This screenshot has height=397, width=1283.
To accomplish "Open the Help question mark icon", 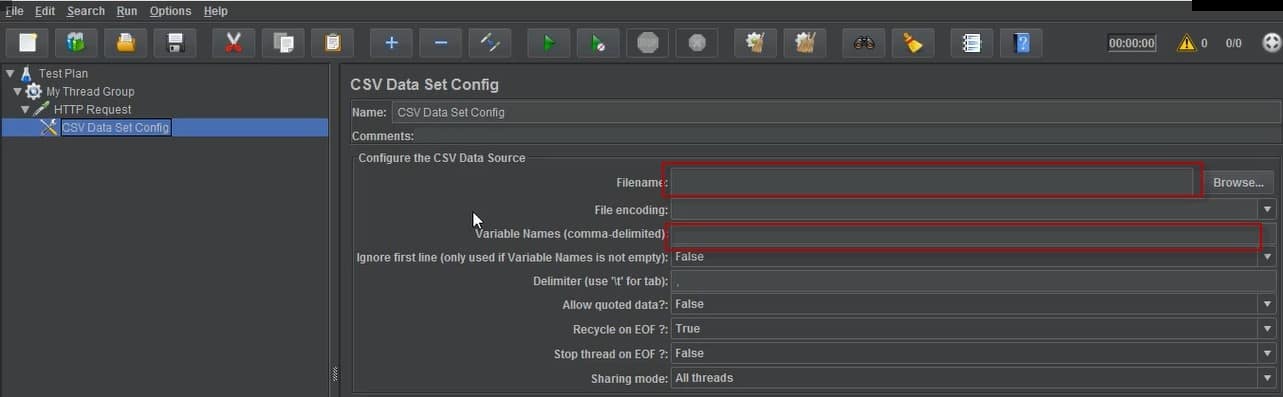I will coord(1021,43).
